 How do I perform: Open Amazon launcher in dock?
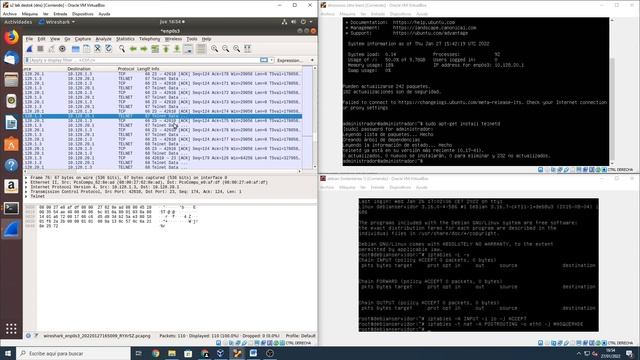pos(11,187)
